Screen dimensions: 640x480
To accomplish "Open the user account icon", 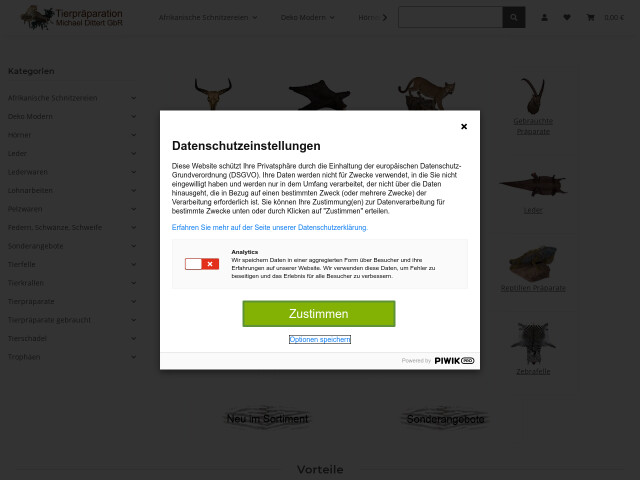I will 544,18.
